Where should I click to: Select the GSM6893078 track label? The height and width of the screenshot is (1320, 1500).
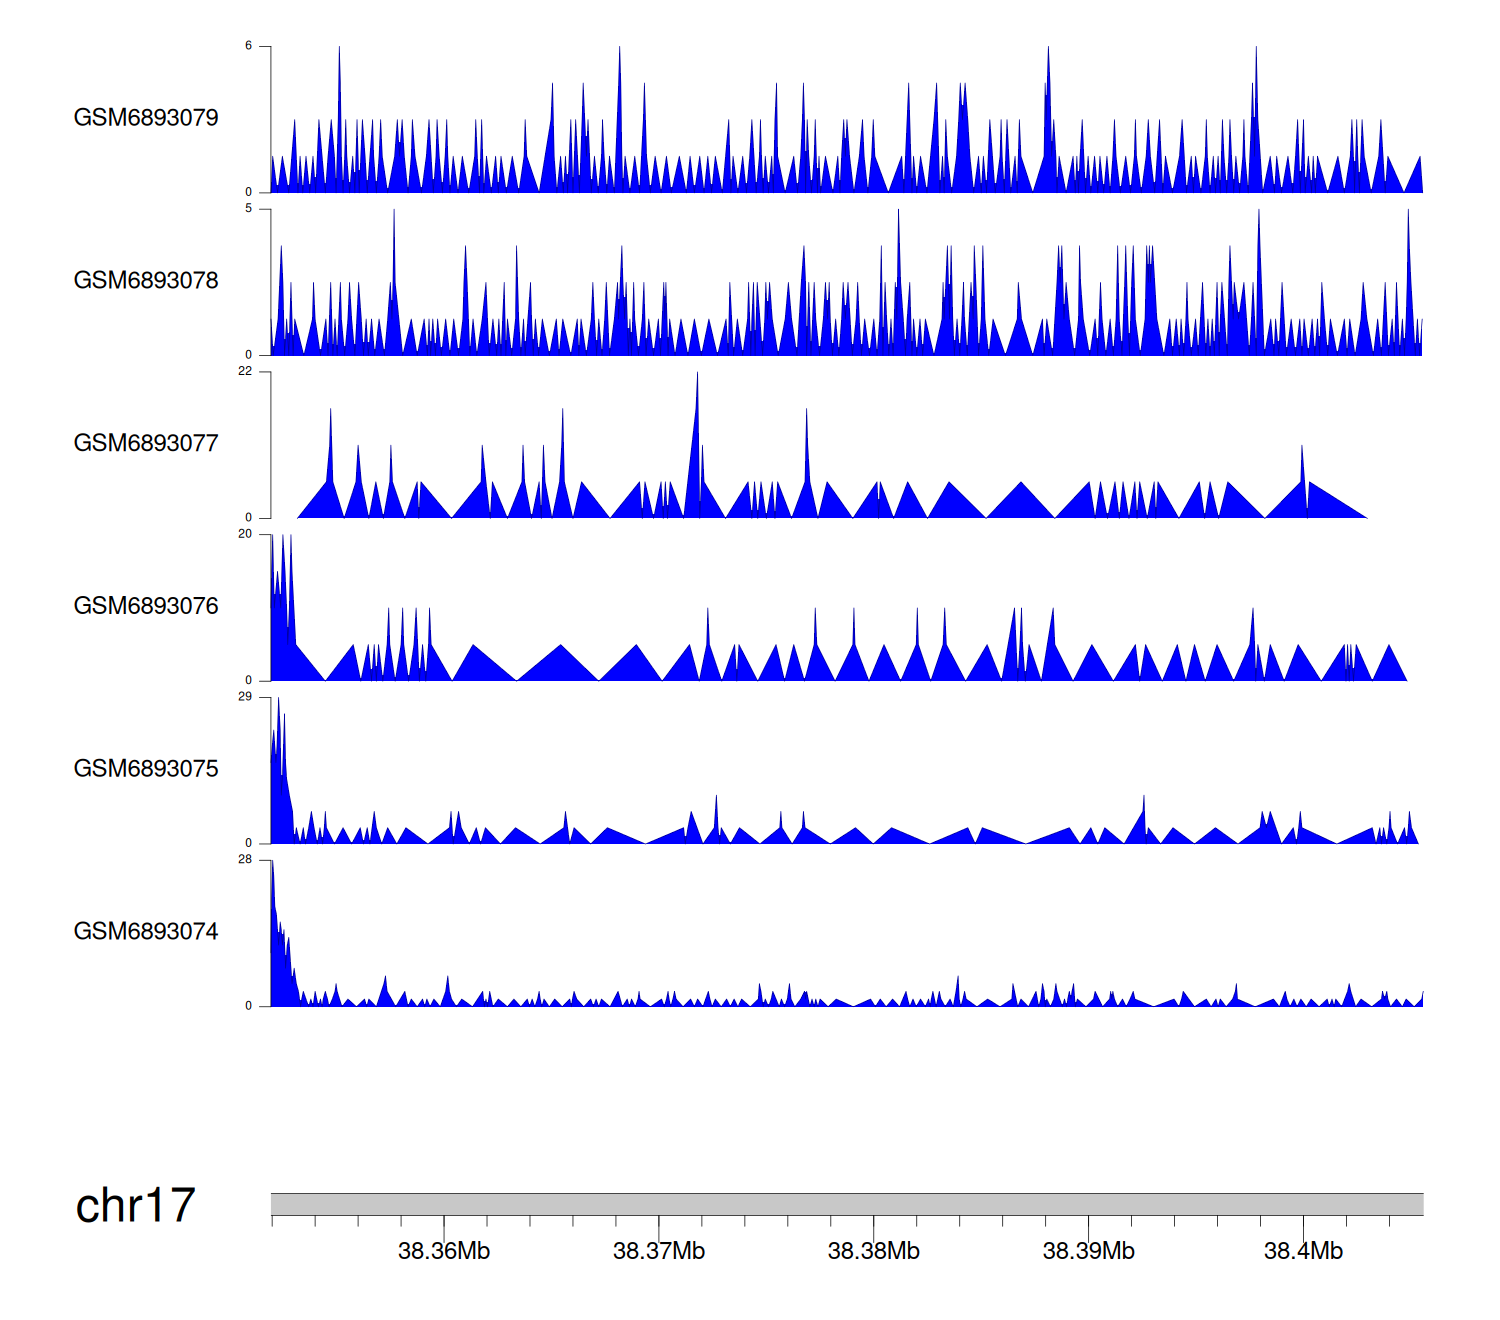(146, 281)
